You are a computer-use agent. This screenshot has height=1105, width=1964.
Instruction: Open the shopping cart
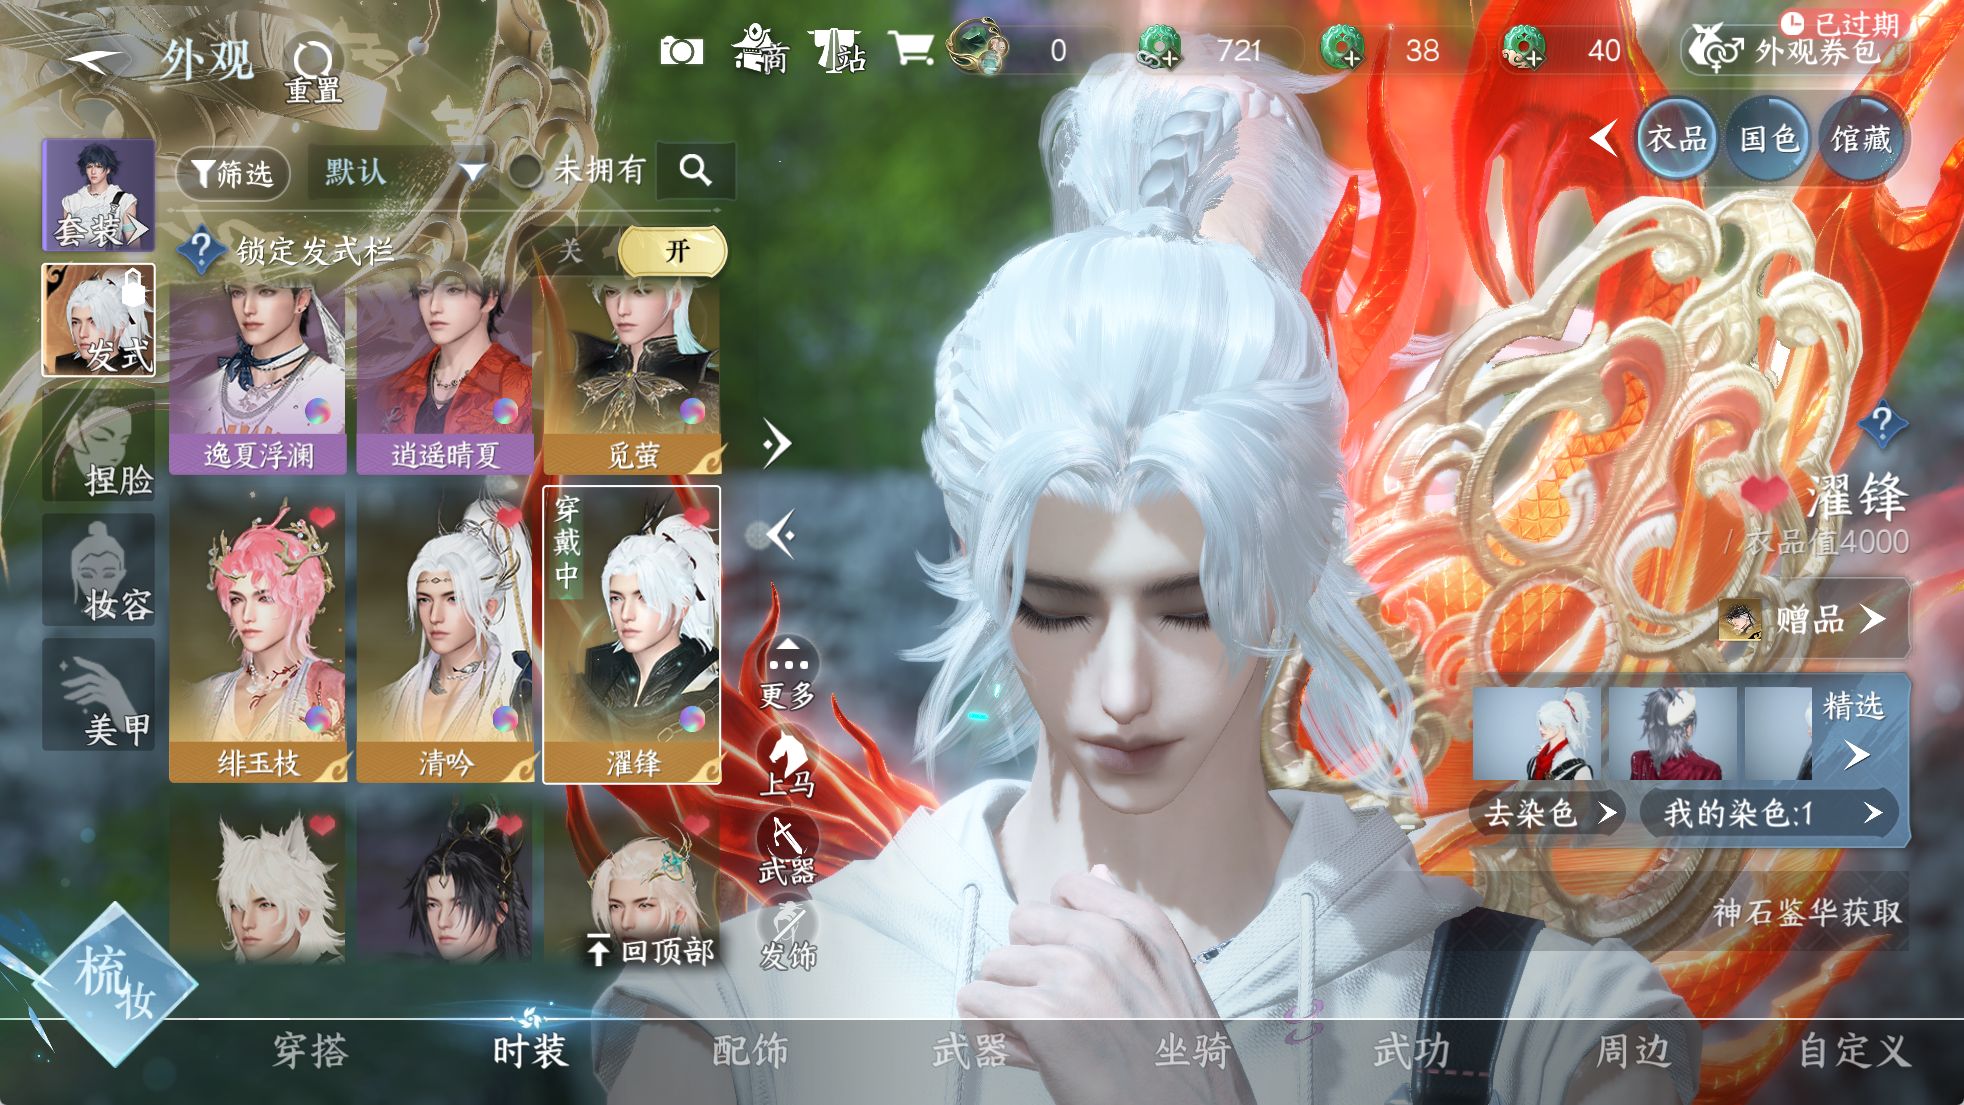point(910,48)
